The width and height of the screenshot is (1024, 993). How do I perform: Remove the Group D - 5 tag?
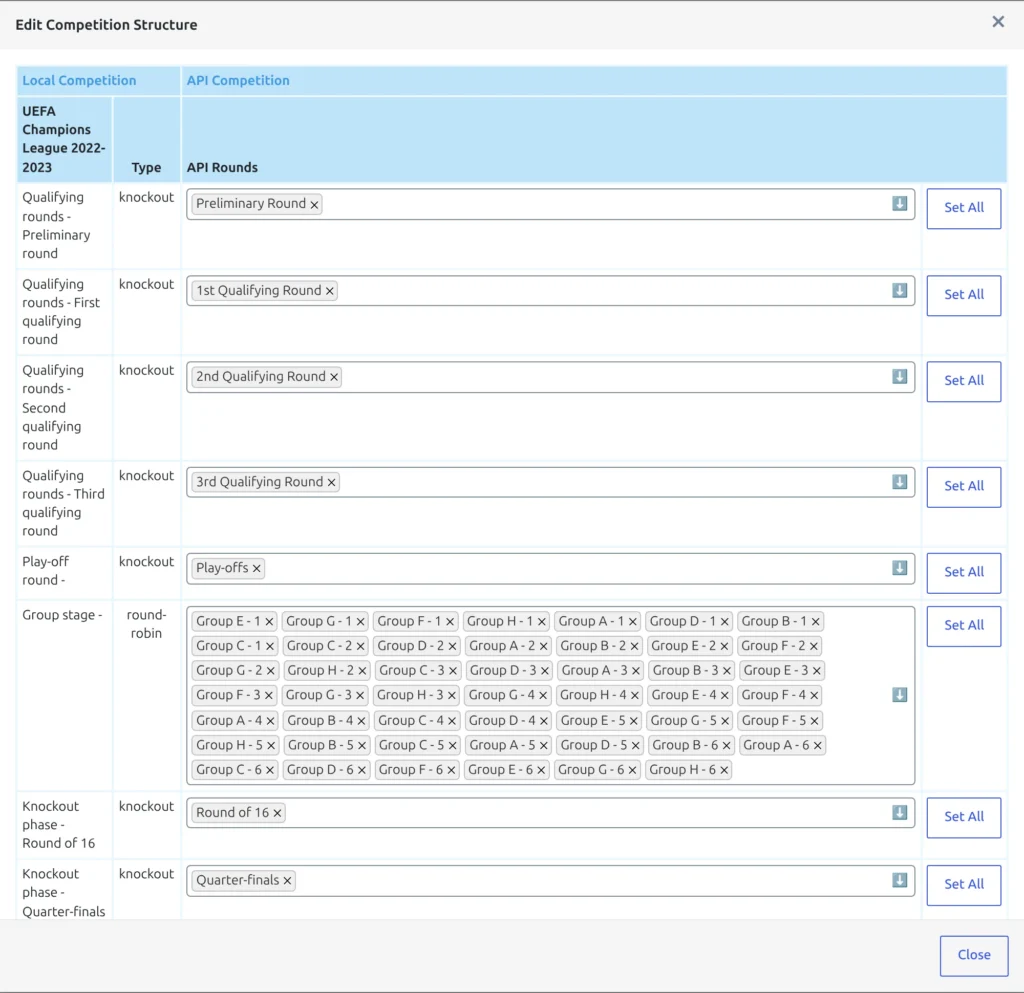pyautogui.click(x=635, y=746)
